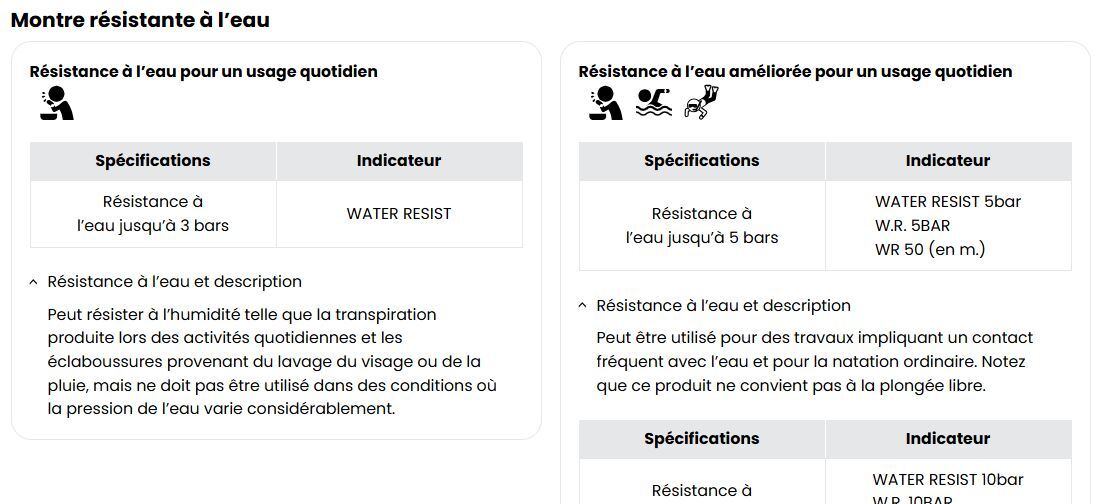Click the snorkeling diver icon
The image size is (1095, 504).
point(701,103)
